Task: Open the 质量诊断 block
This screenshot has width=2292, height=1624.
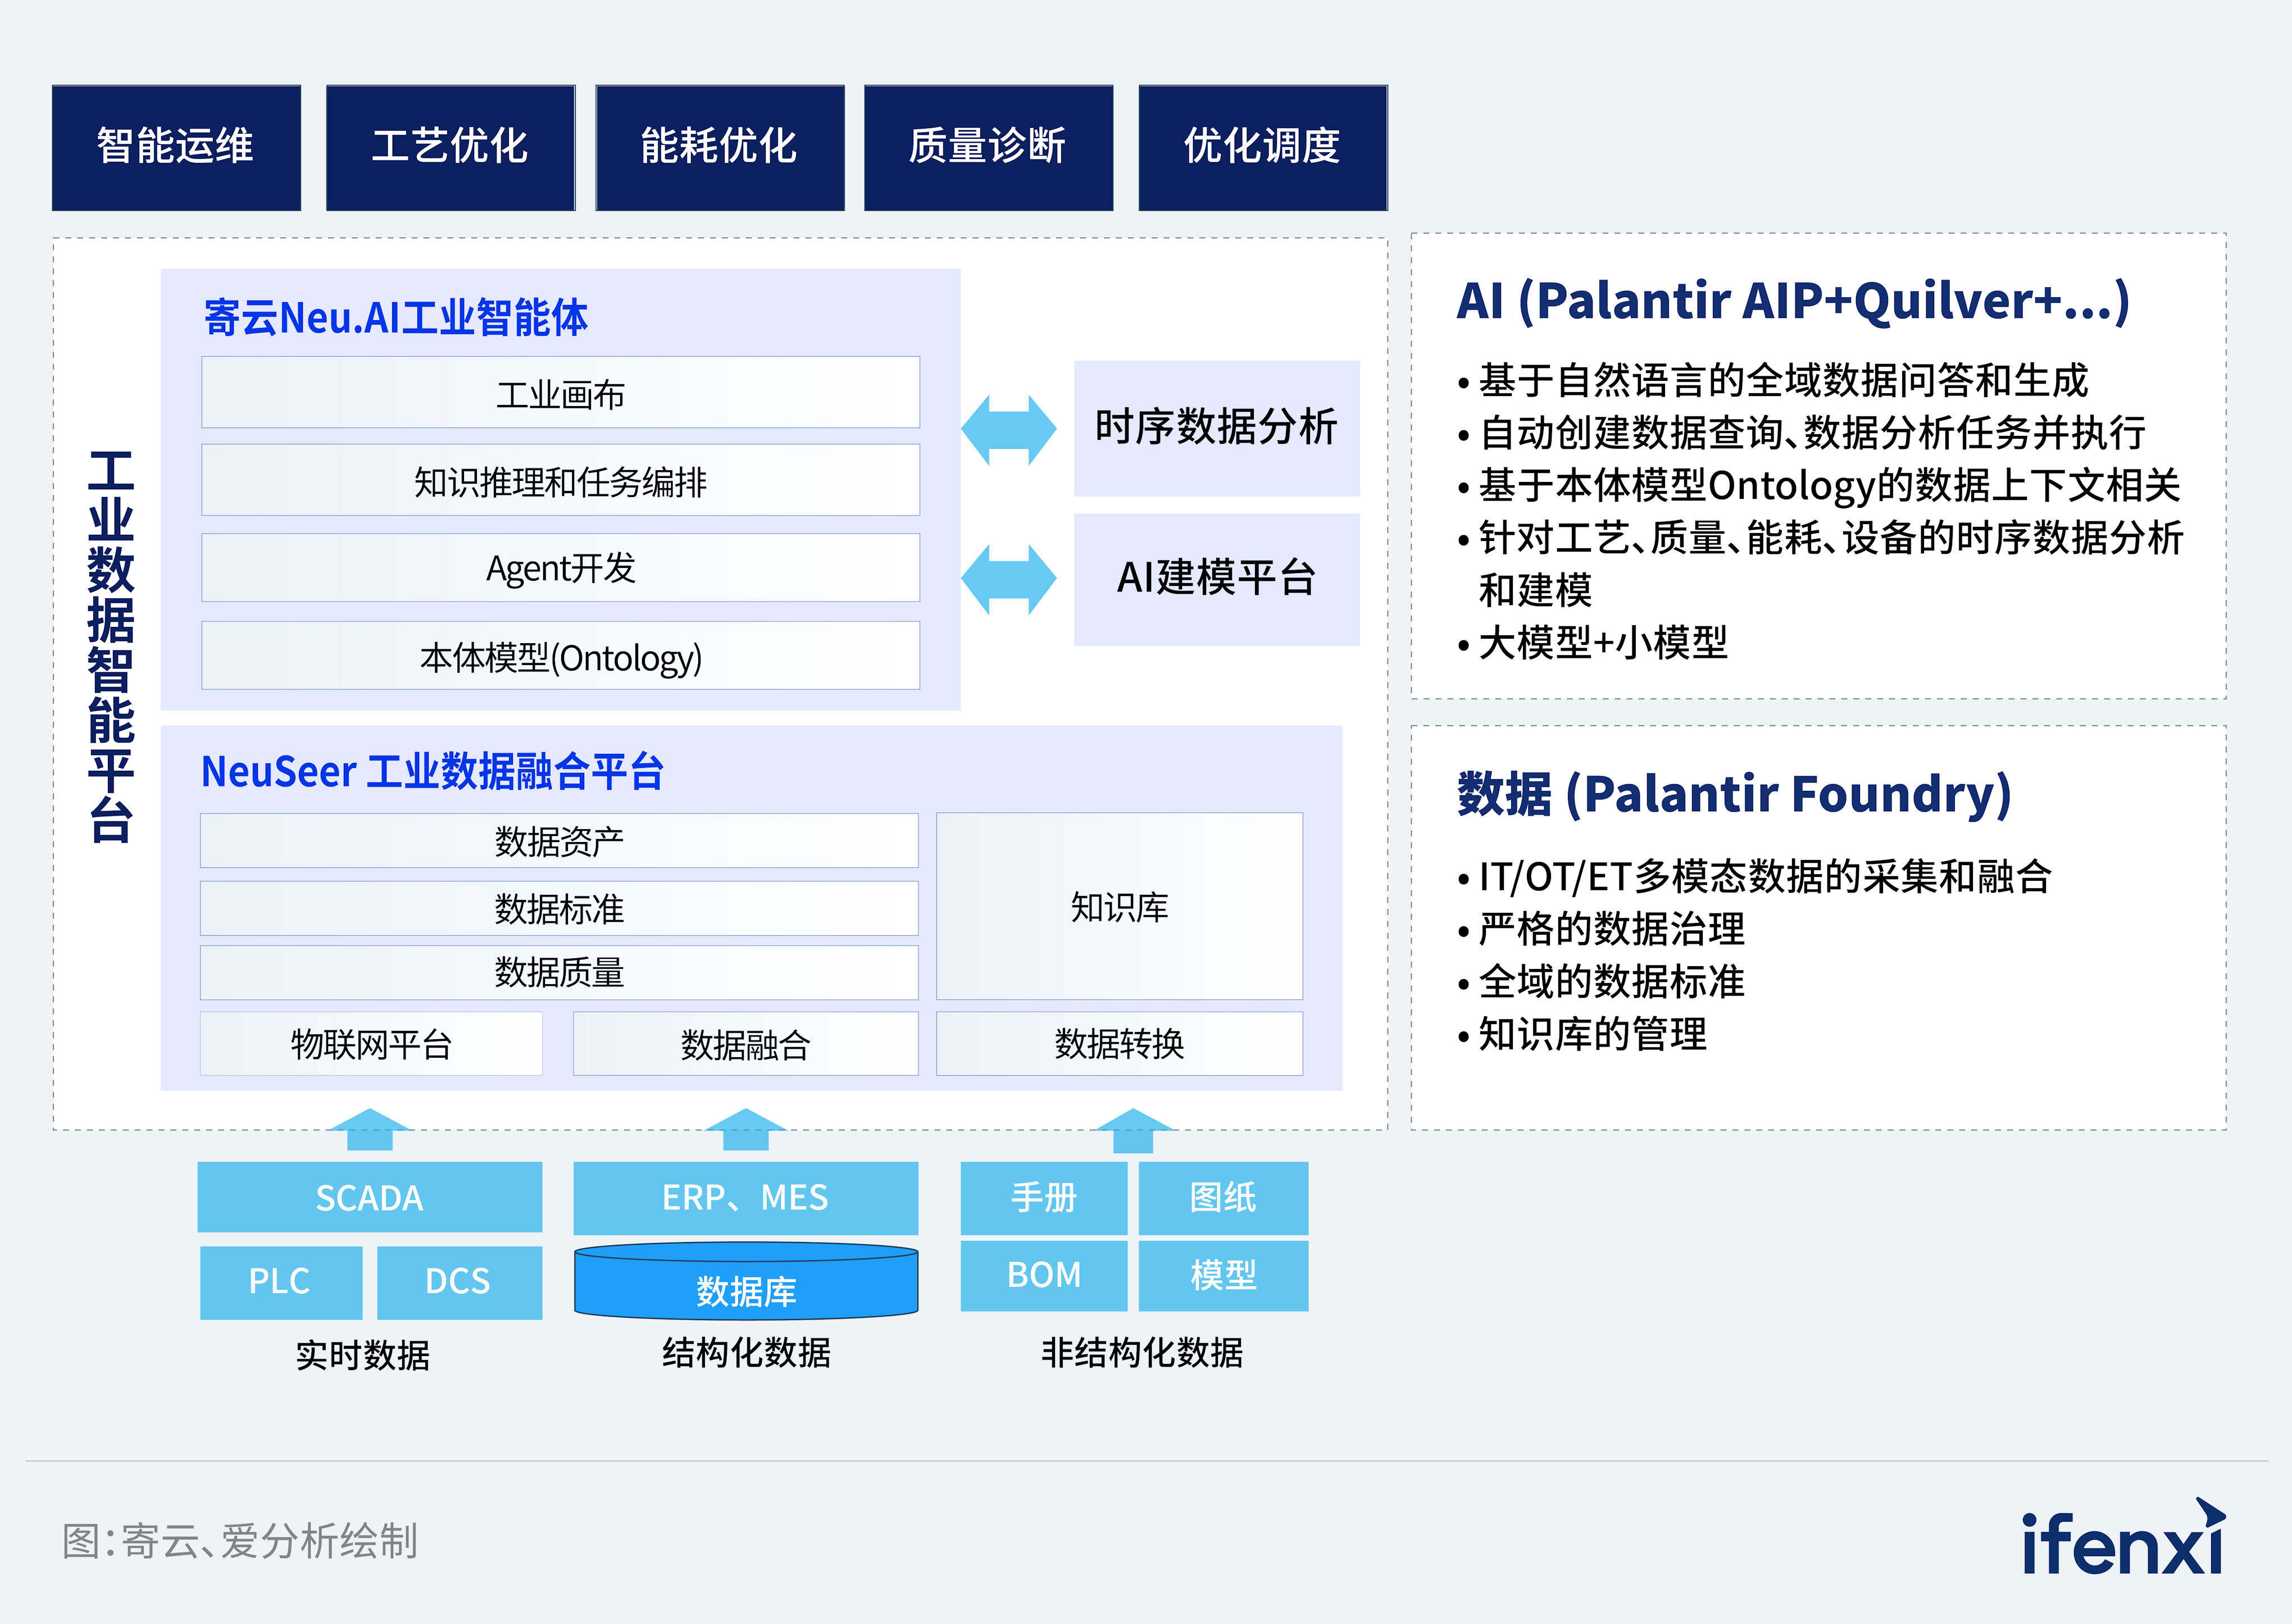Action: click(988, 147)
